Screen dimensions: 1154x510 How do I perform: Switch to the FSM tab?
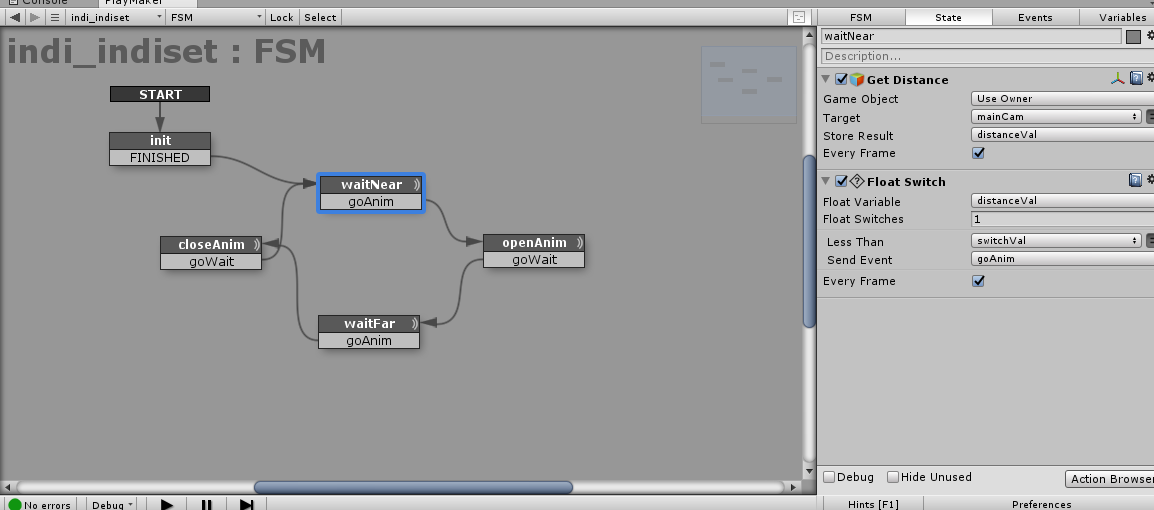pyautogui.click(x=860, y=17)
